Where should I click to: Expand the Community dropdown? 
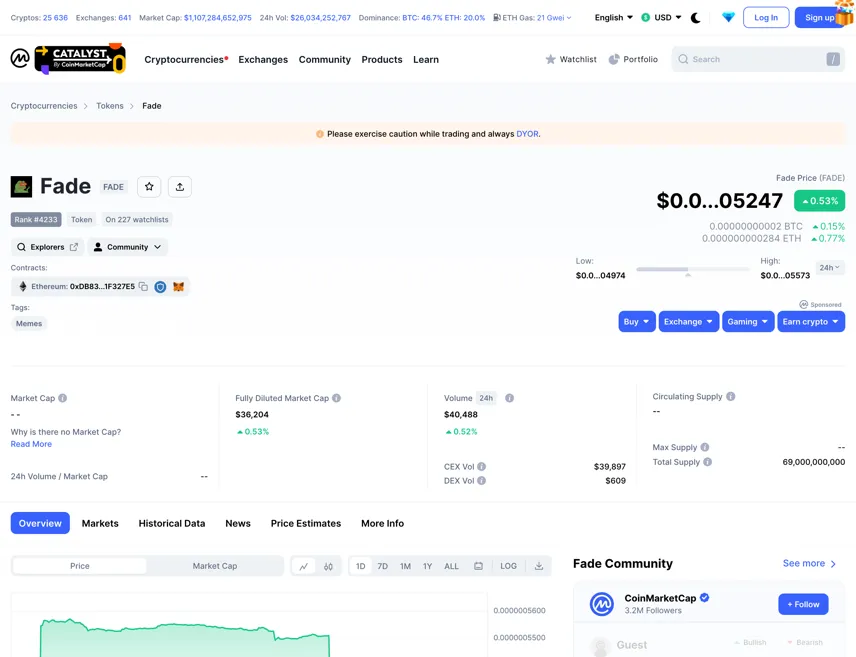point(128,247)
